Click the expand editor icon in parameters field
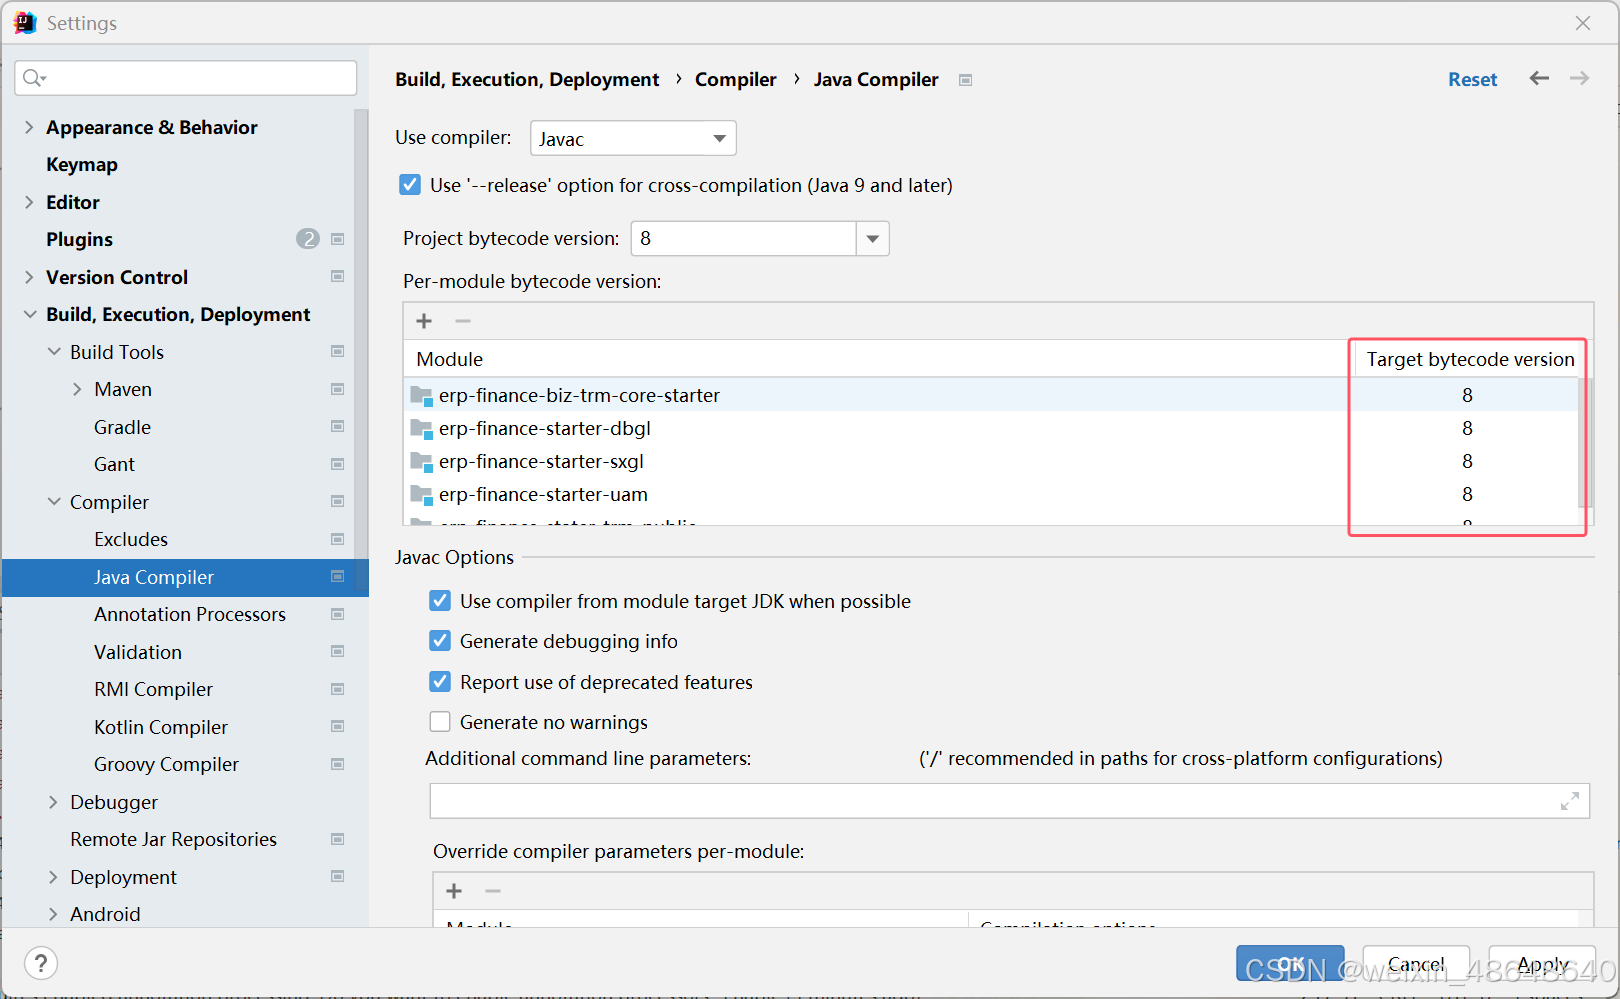1620x999 pixels. (x=1570, y=800)
